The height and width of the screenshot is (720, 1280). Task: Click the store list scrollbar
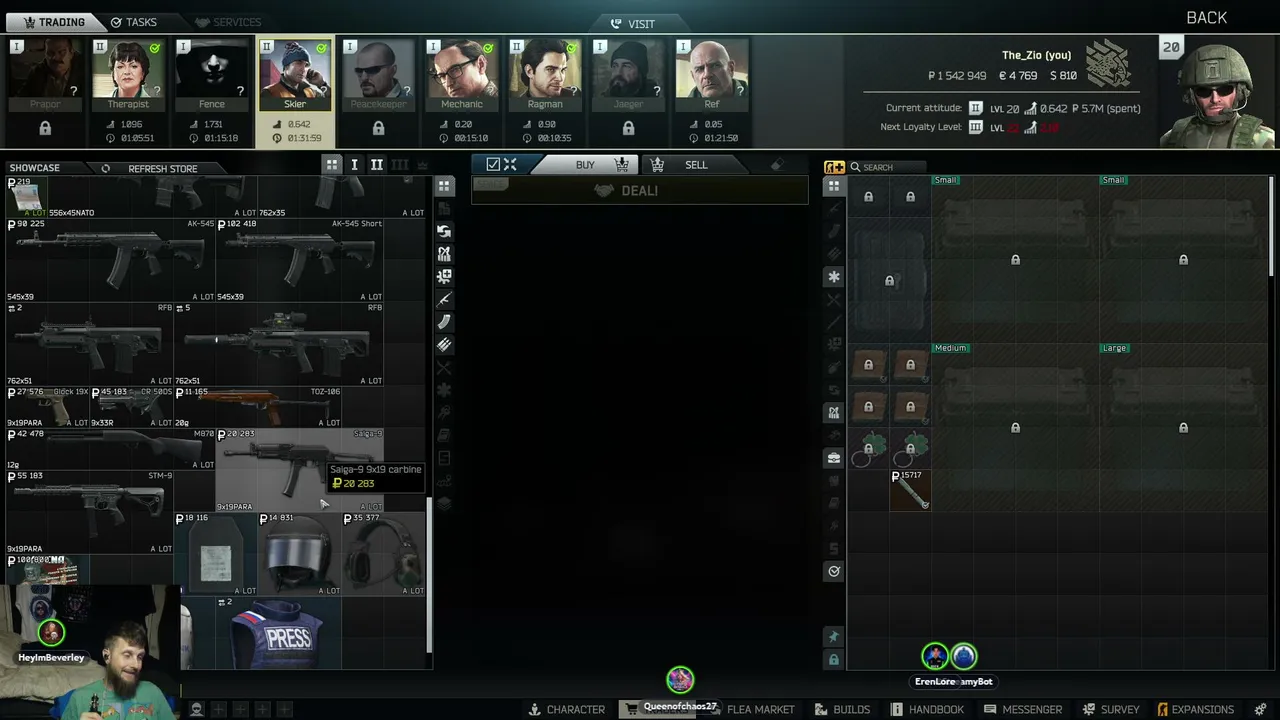pos(430,575)
